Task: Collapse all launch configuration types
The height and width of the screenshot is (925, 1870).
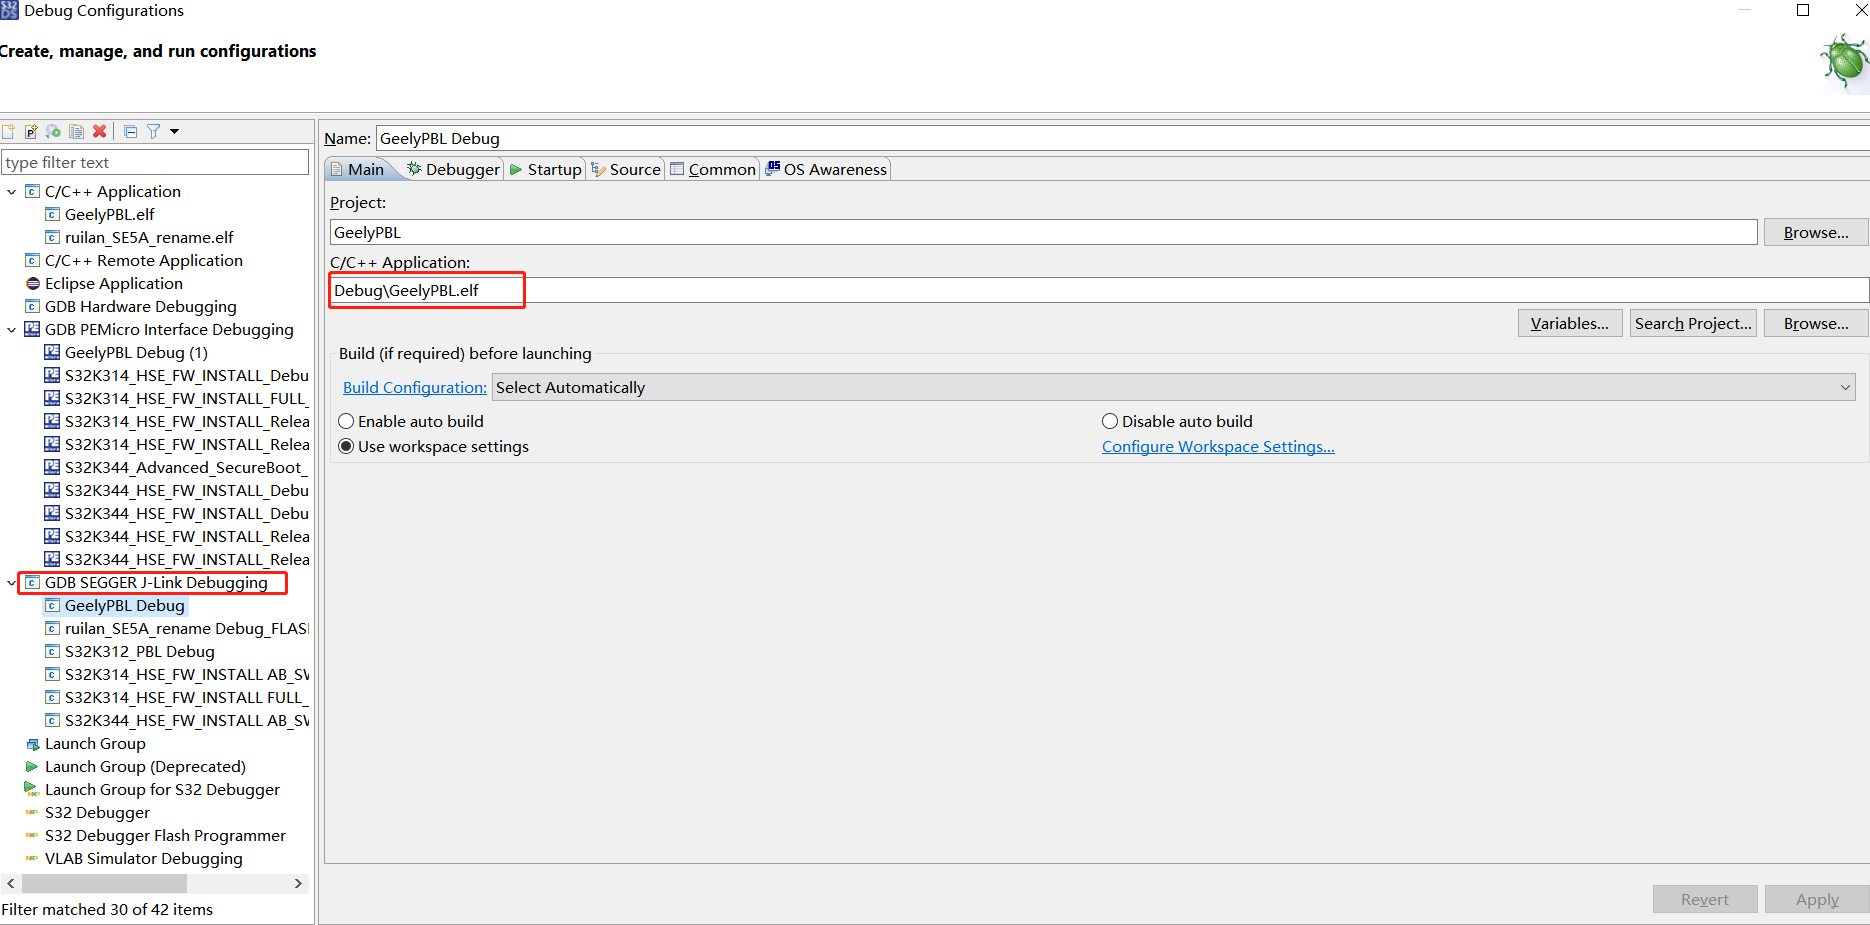Action: (130, 131)
